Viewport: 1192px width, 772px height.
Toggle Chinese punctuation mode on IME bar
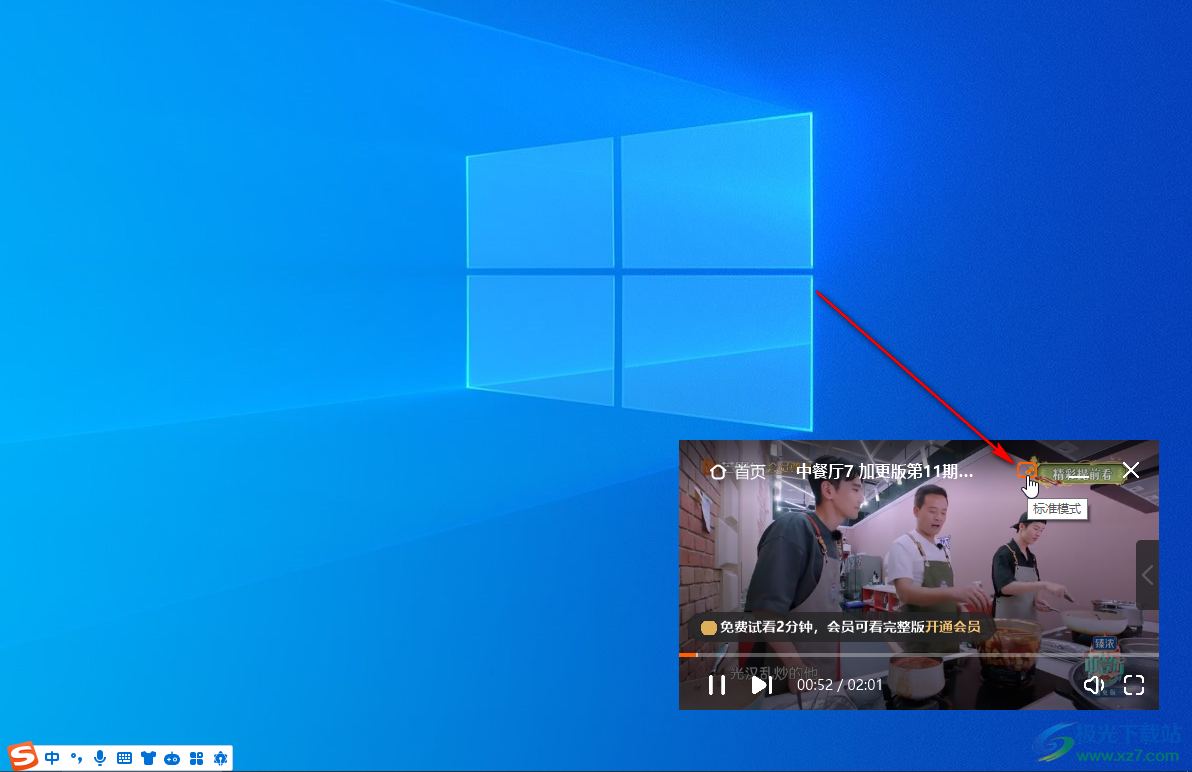click(x=76, y=758)
